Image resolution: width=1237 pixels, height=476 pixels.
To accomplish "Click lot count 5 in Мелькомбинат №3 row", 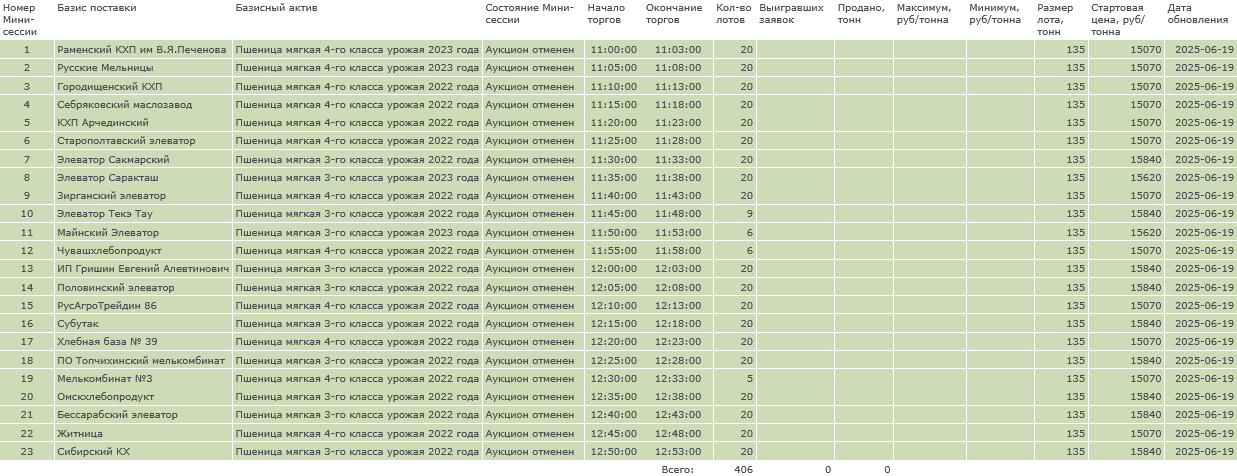I will pyautogui.click(x=735, y=379).
